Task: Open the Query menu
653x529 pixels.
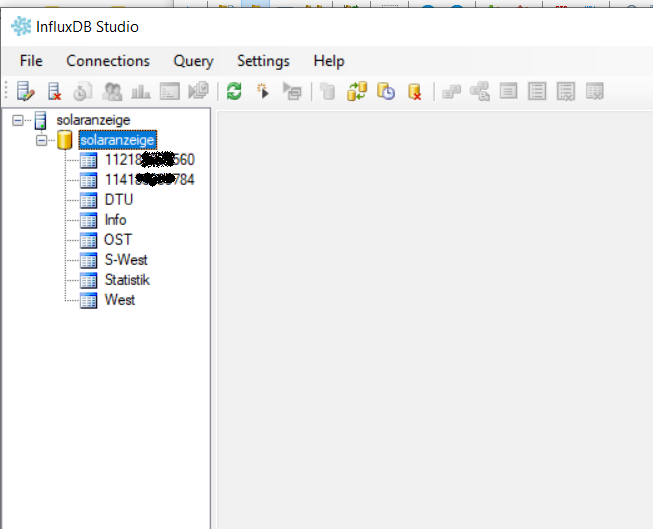Action: 193,61
